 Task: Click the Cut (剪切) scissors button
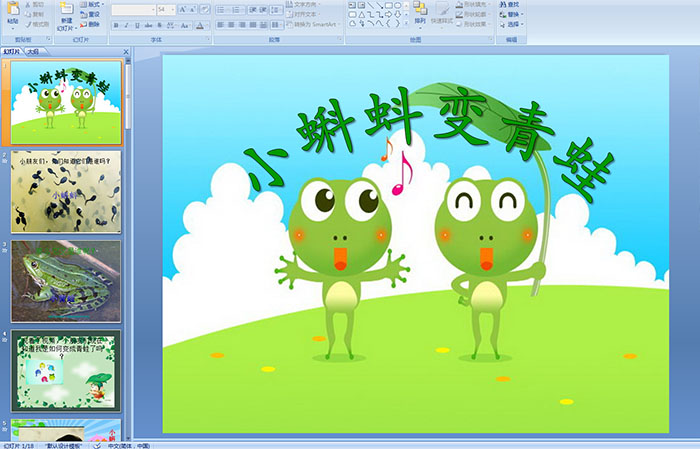pyautogui.click(x=34, y=4)
